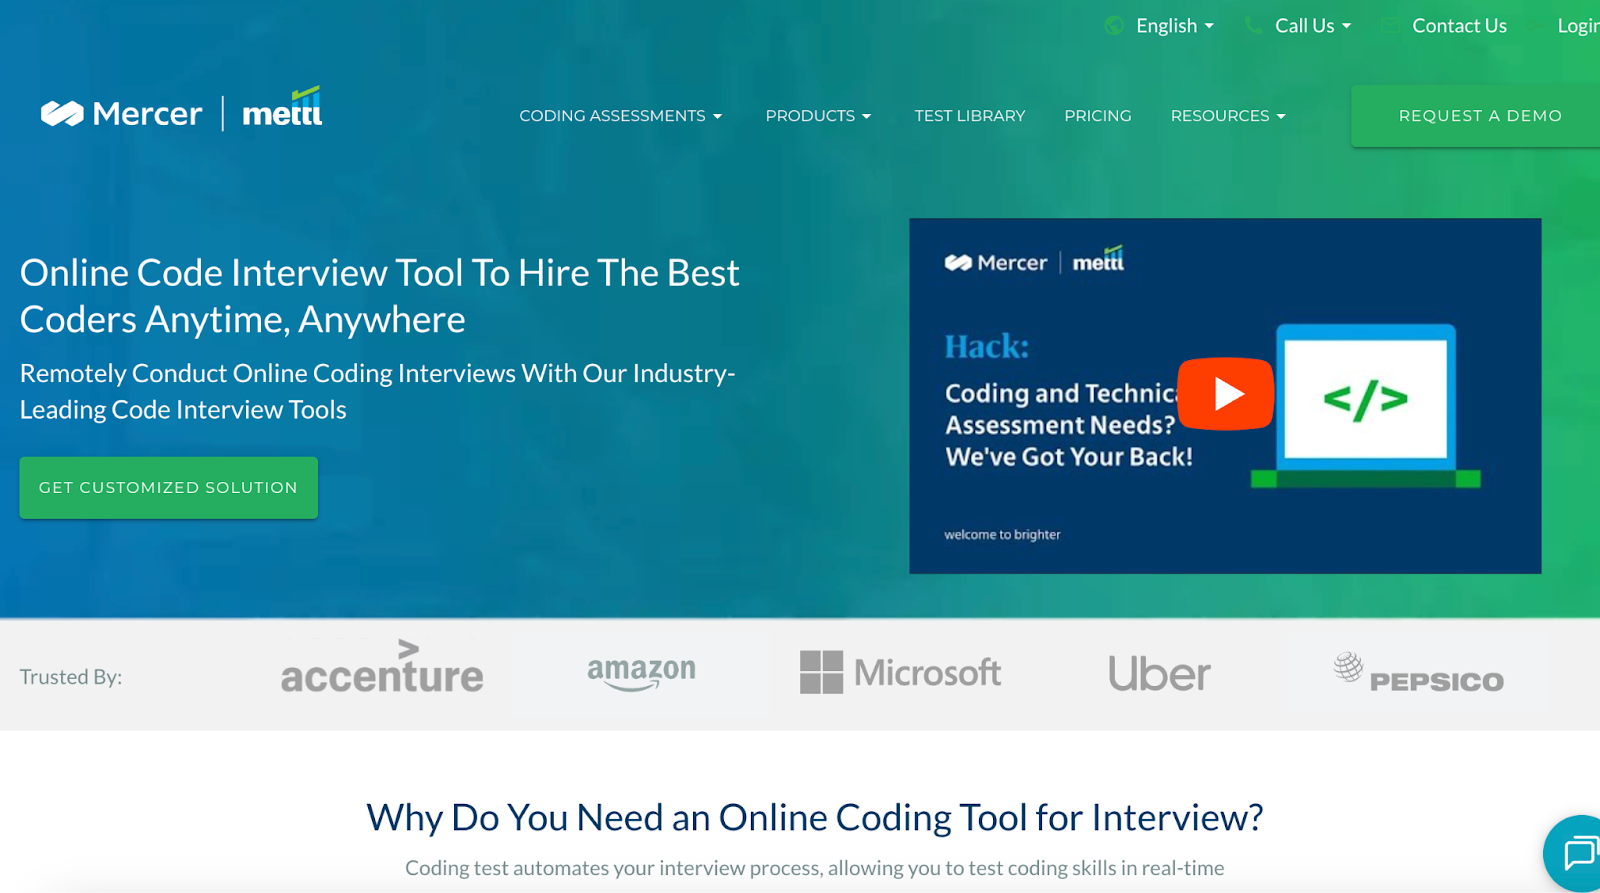
Task: Click the envelope icon beside Contact Us
Action: tap(1390, 26)
